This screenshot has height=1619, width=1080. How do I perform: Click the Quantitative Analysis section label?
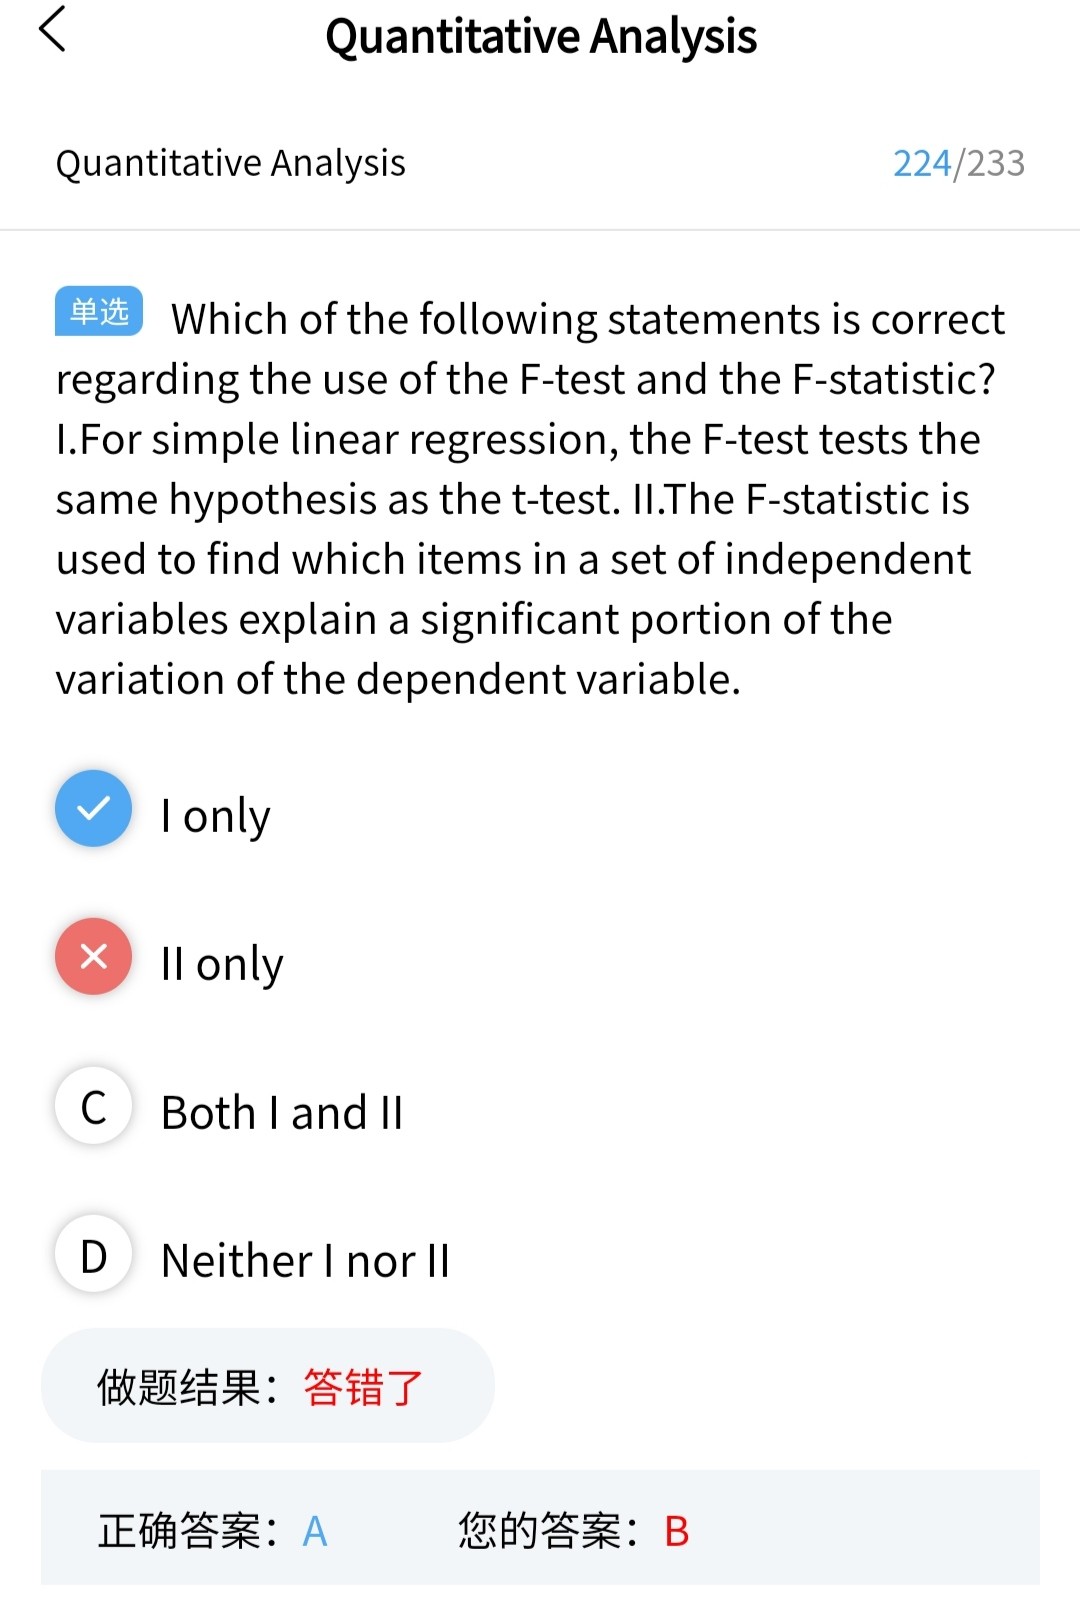point(231,163)
